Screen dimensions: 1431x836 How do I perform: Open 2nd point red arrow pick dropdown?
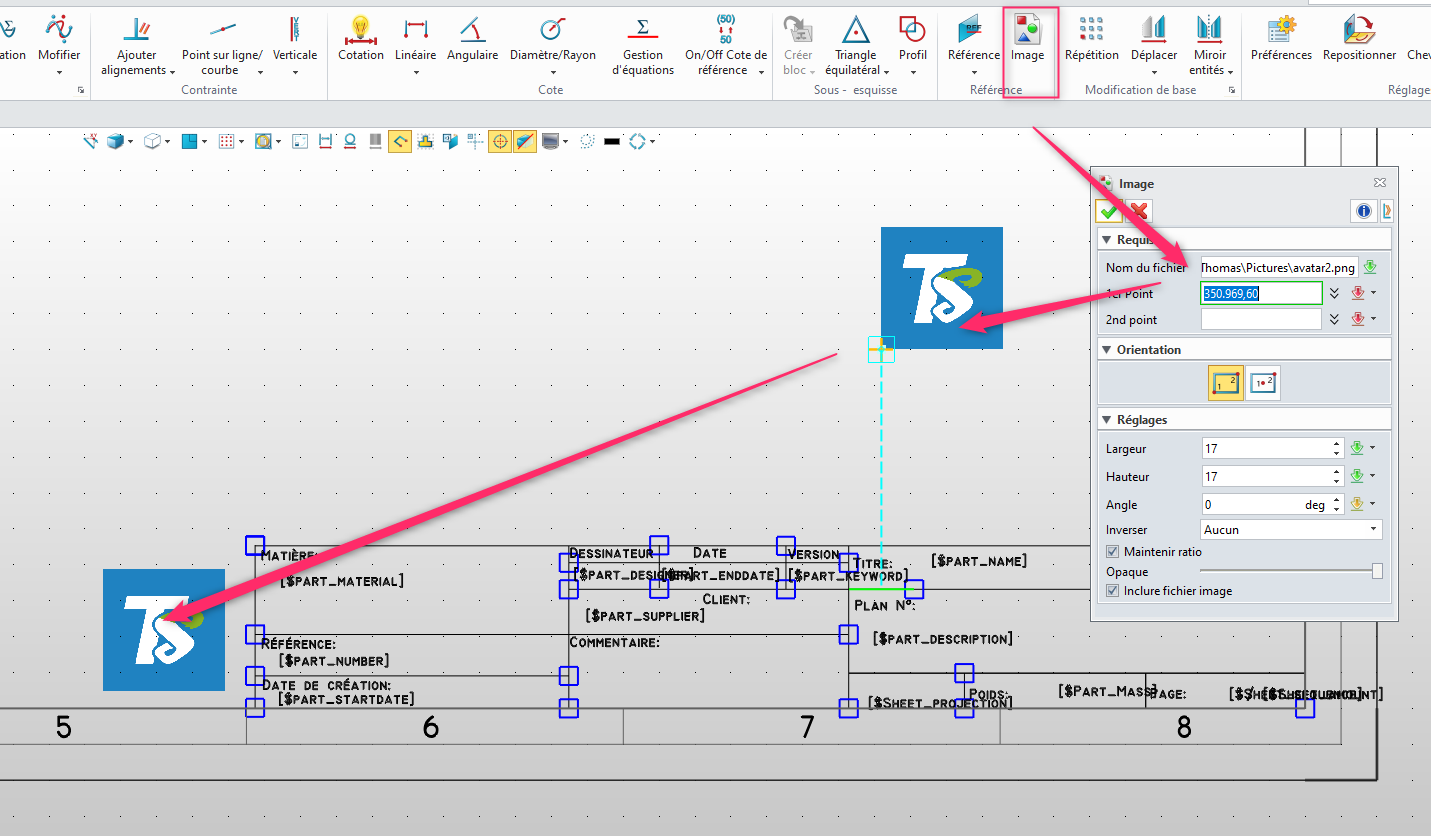1374,319
